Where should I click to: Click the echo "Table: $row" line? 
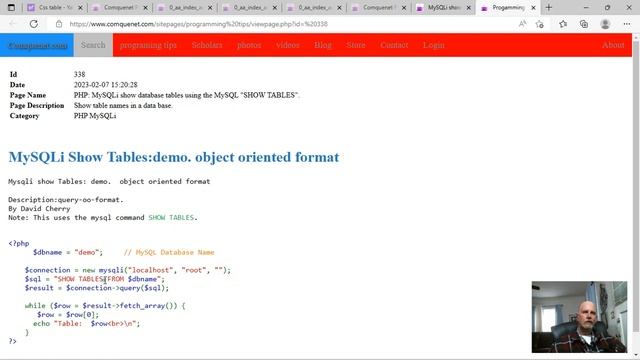pos(87,324)
